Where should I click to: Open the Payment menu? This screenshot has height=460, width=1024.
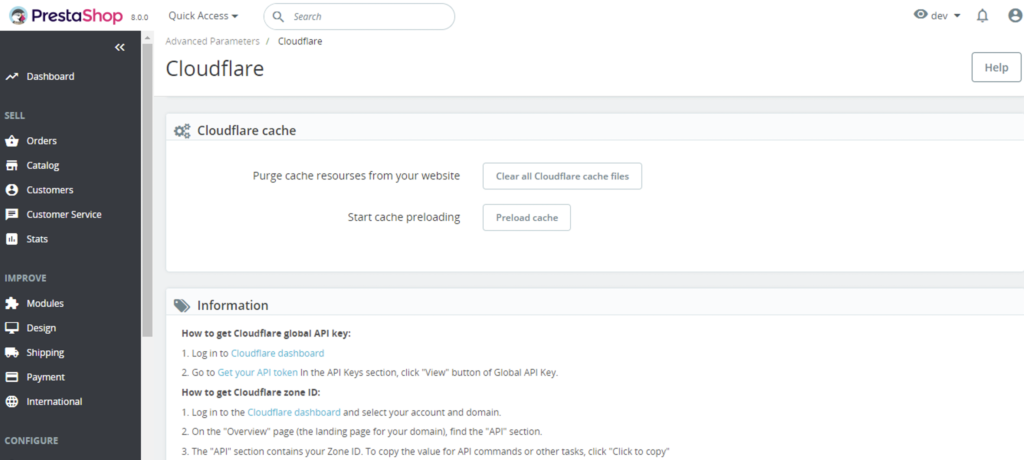[46, 377]
